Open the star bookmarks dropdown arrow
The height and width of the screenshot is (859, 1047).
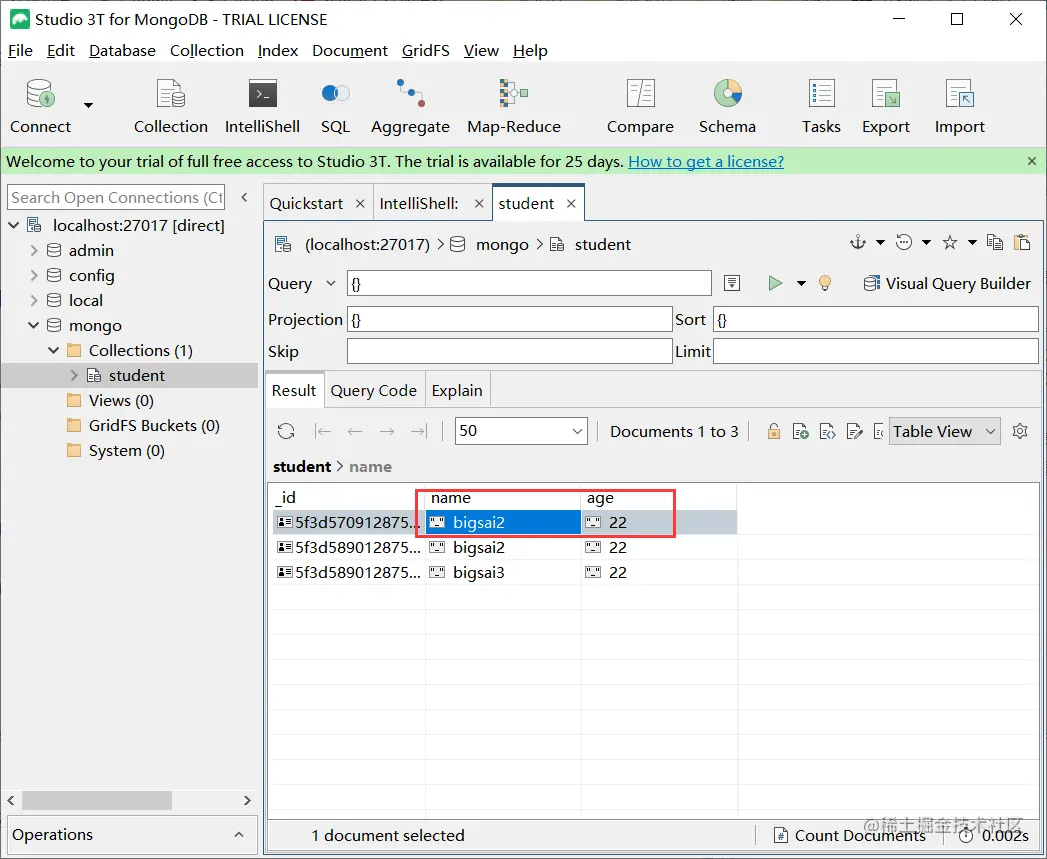(x=972, y=242)
